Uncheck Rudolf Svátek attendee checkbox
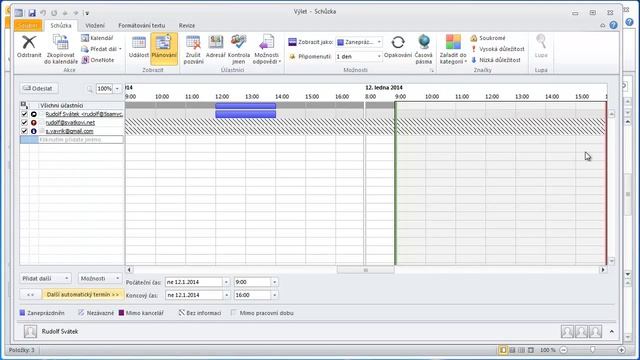640x360 pixels. point(24,114)
